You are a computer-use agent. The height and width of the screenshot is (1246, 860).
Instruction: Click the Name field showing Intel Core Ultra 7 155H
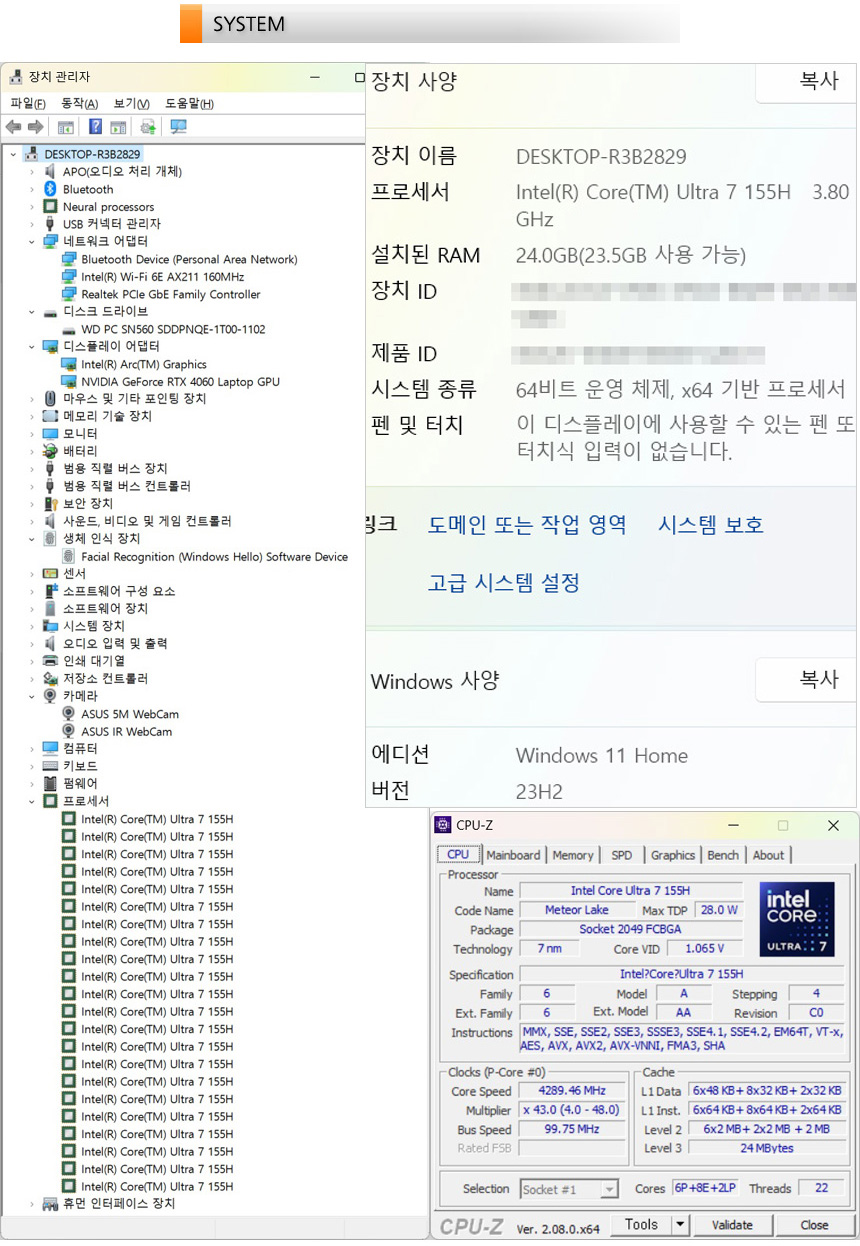tap(630, 891)
